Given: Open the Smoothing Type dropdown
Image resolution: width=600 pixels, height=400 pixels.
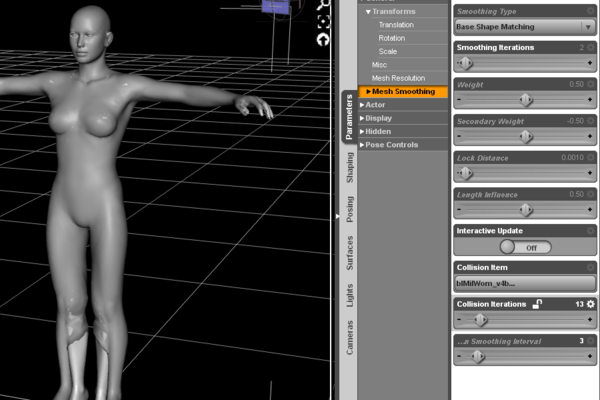Looking at the screenshot, I should coord(525,27).
